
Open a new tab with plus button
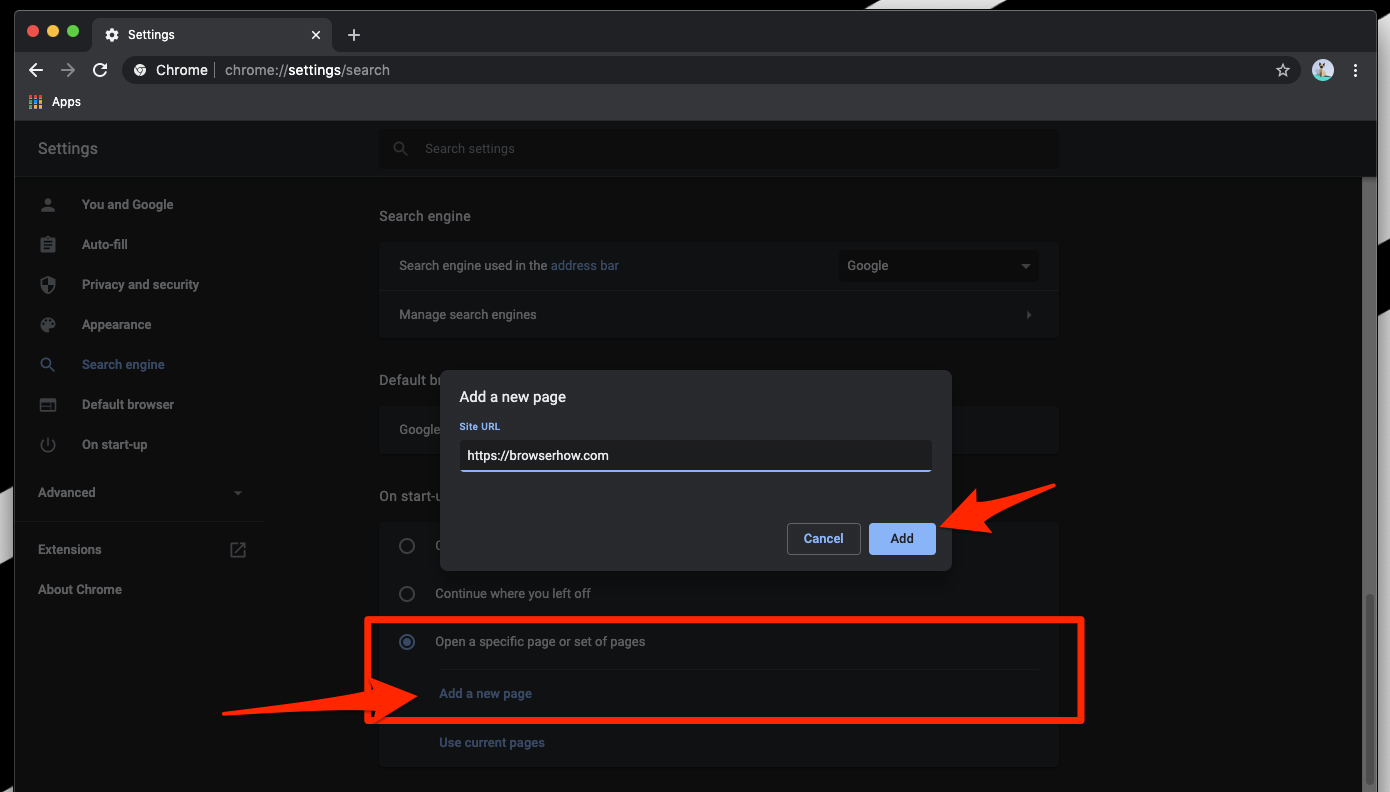click(353, 35)
